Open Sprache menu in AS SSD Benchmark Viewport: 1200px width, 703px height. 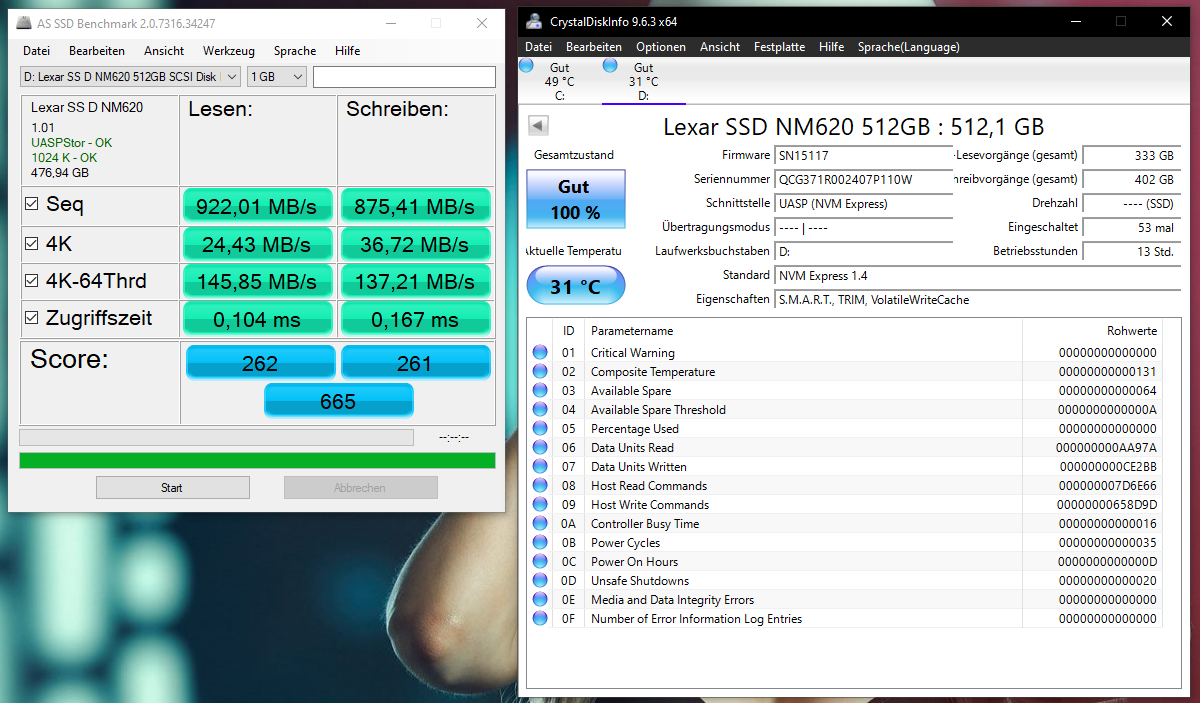[x=295, y=51]
